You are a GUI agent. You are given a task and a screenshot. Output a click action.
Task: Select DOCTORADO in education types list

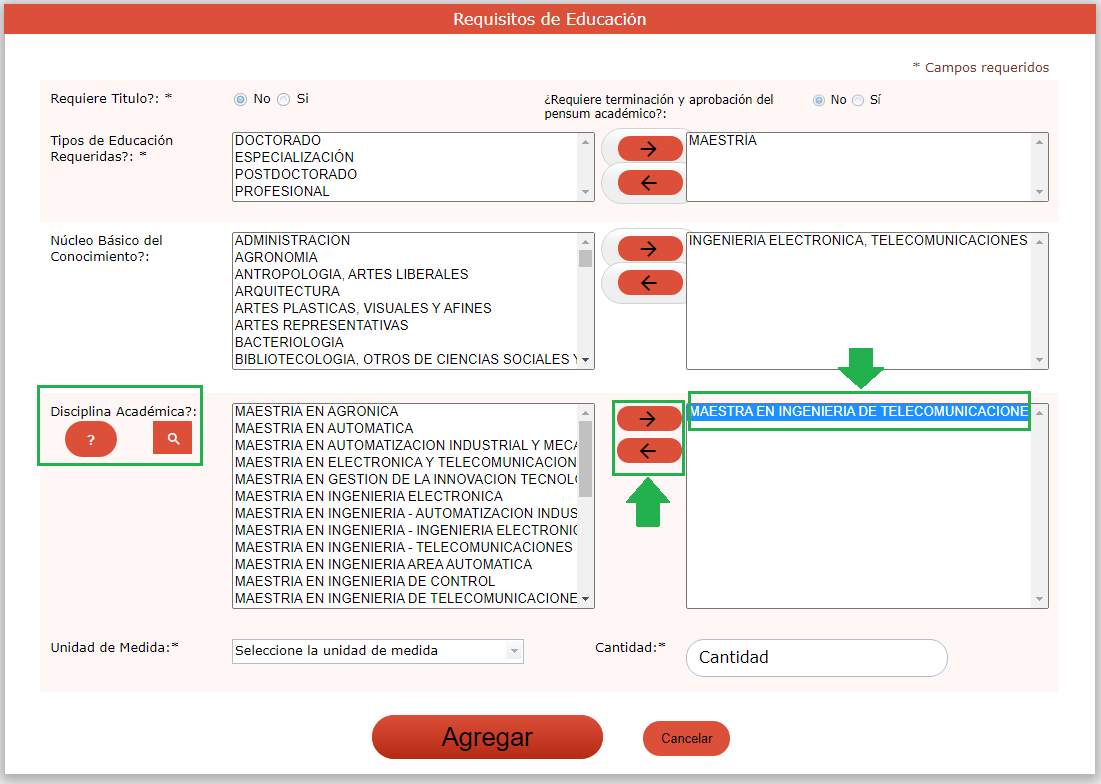[278, 141]
